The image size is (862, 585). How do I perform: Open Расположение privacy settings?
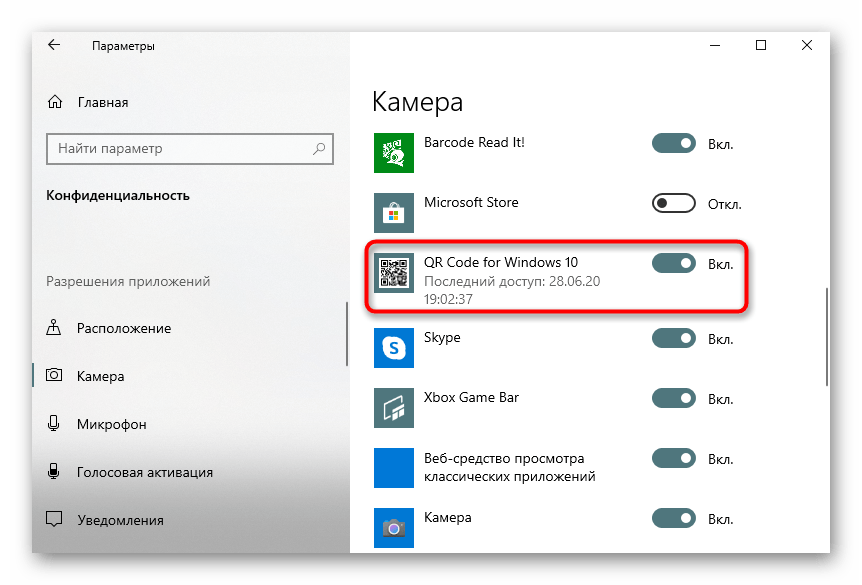click(190, 328)
